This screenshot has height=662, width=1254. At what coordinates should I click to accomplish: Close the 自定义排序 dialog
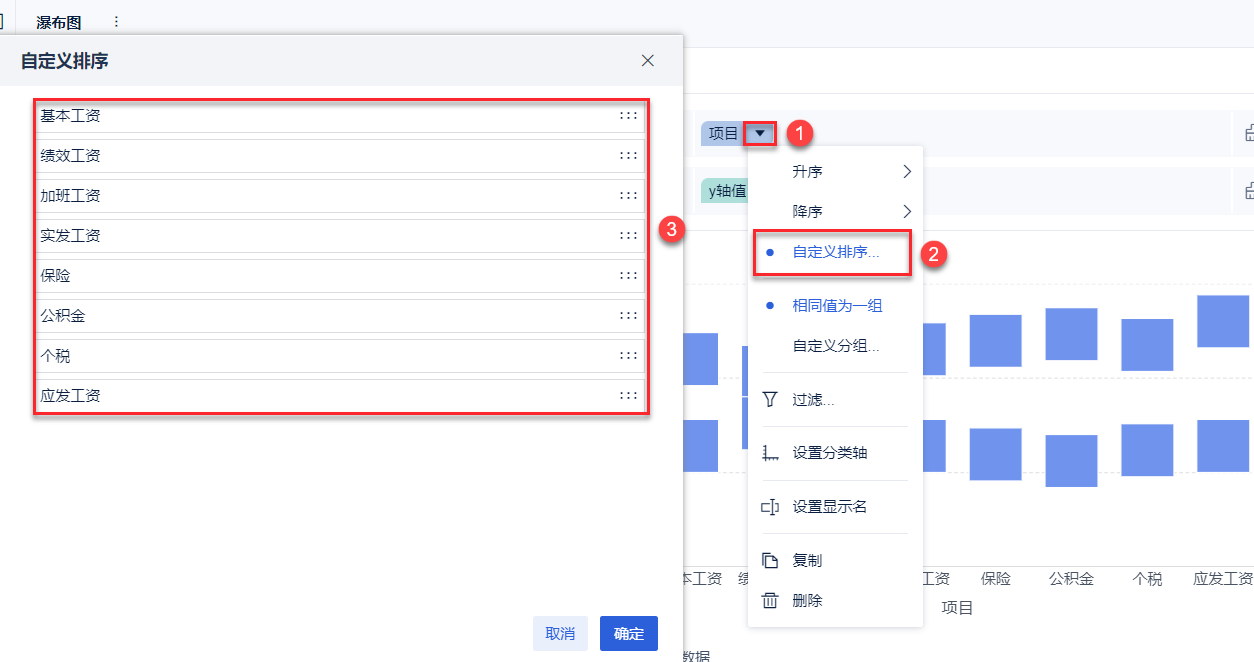point(648,61)
